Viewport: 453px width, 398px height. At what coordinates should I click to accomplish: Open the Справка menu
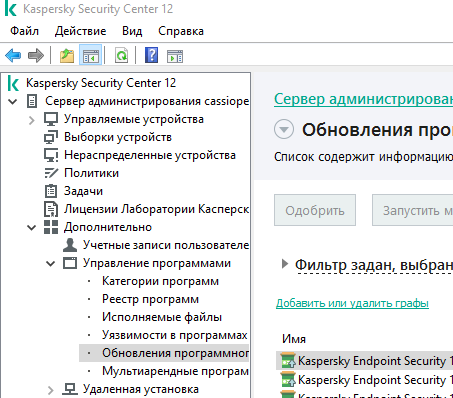(x=181, y=31)
